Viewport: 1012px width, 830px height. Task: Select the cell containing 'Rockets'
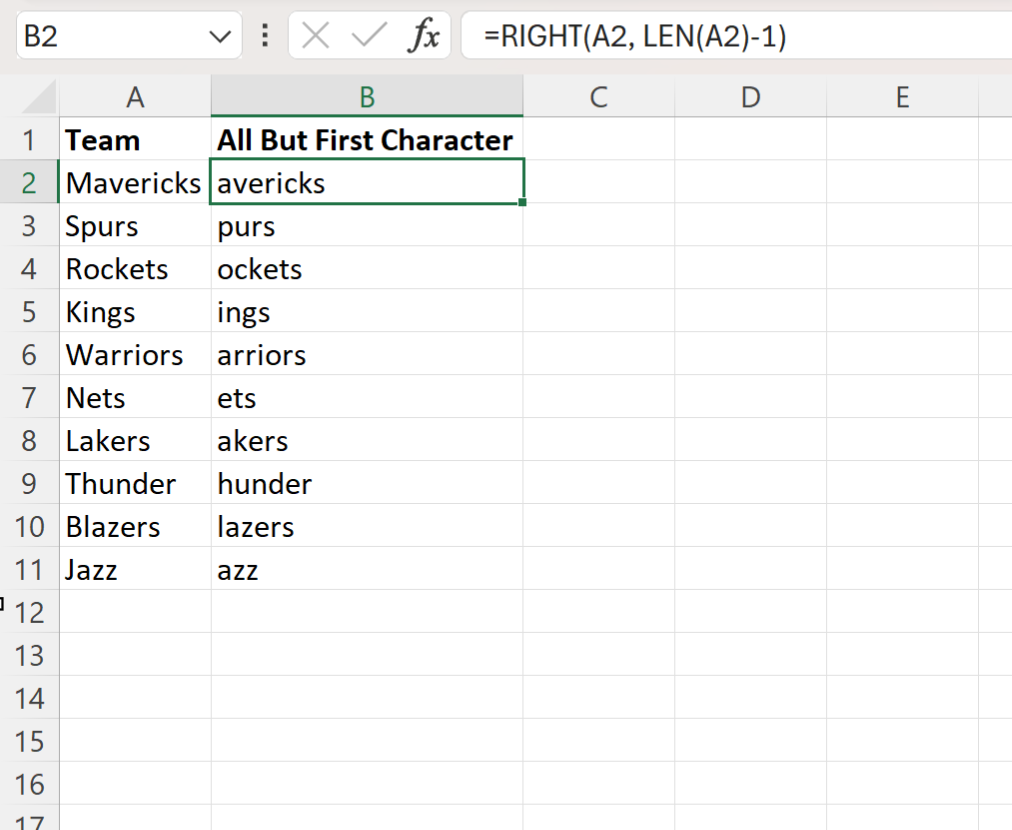click(135, 268)
